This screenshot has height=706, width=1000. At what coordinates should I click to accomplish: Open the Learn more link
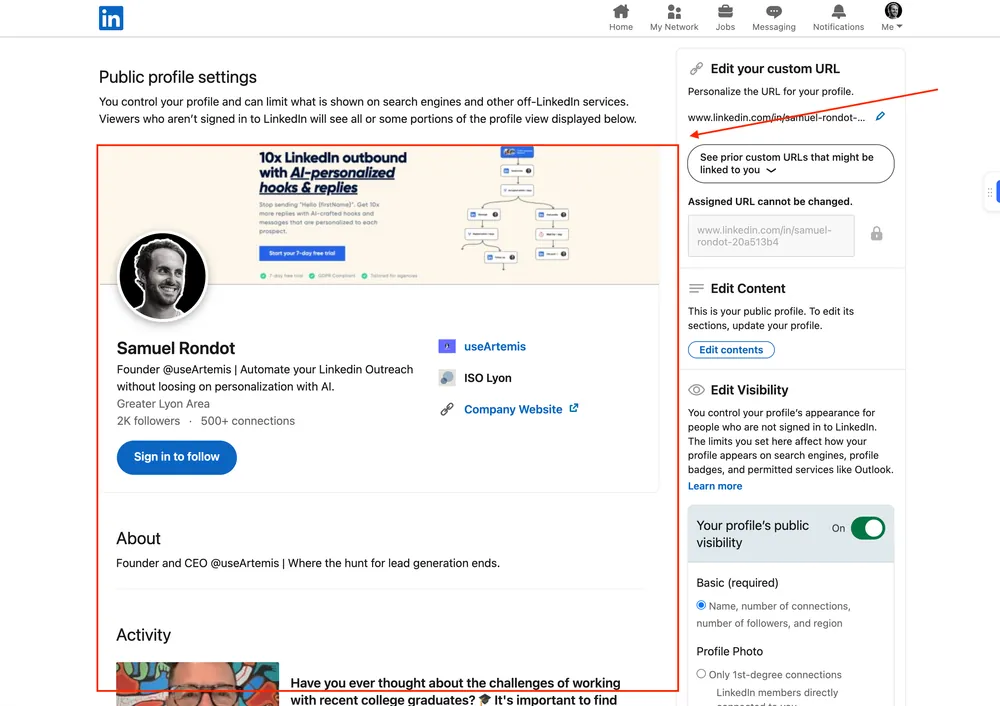714,486
